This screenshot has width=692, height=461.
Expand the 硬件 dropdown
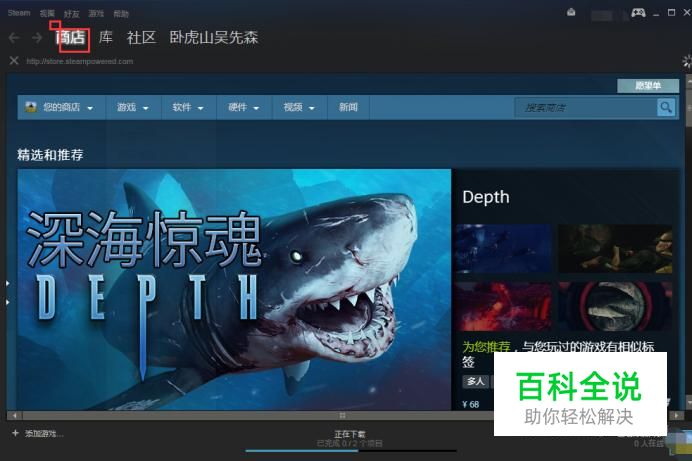tap(244, 107)
